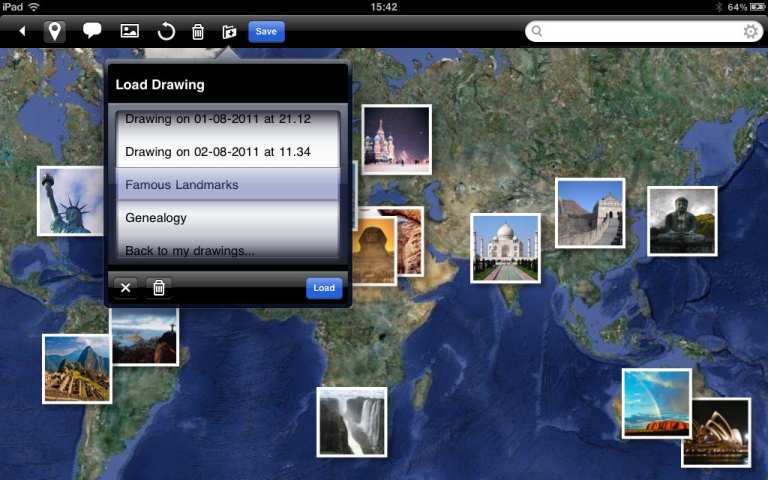
Task: Select the map pin marker tool
Action: [x=54, y=31]
